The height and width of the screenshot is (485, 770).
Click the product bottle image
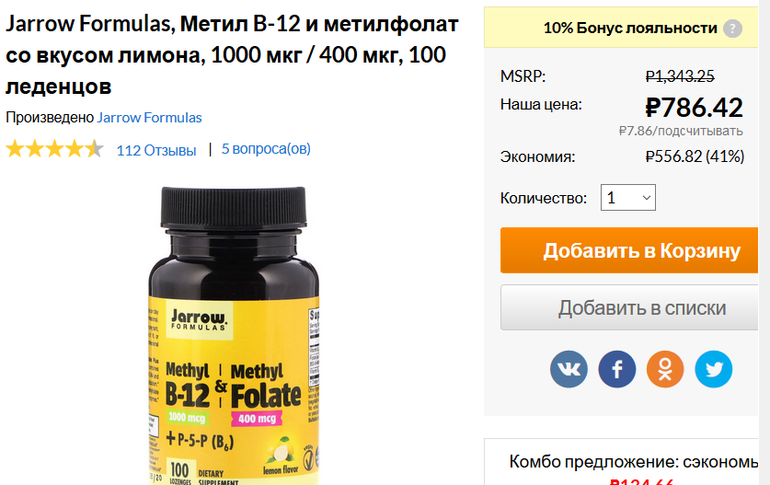[x=234, y=336]
